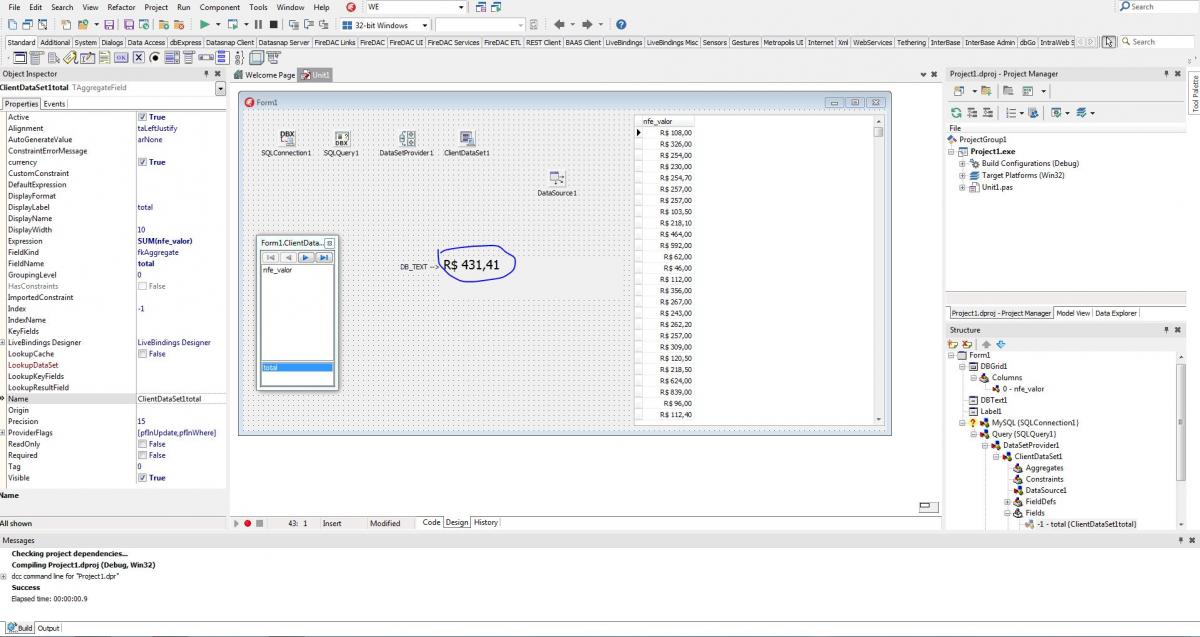Open the Welcome Page tab

click(265, 75)
